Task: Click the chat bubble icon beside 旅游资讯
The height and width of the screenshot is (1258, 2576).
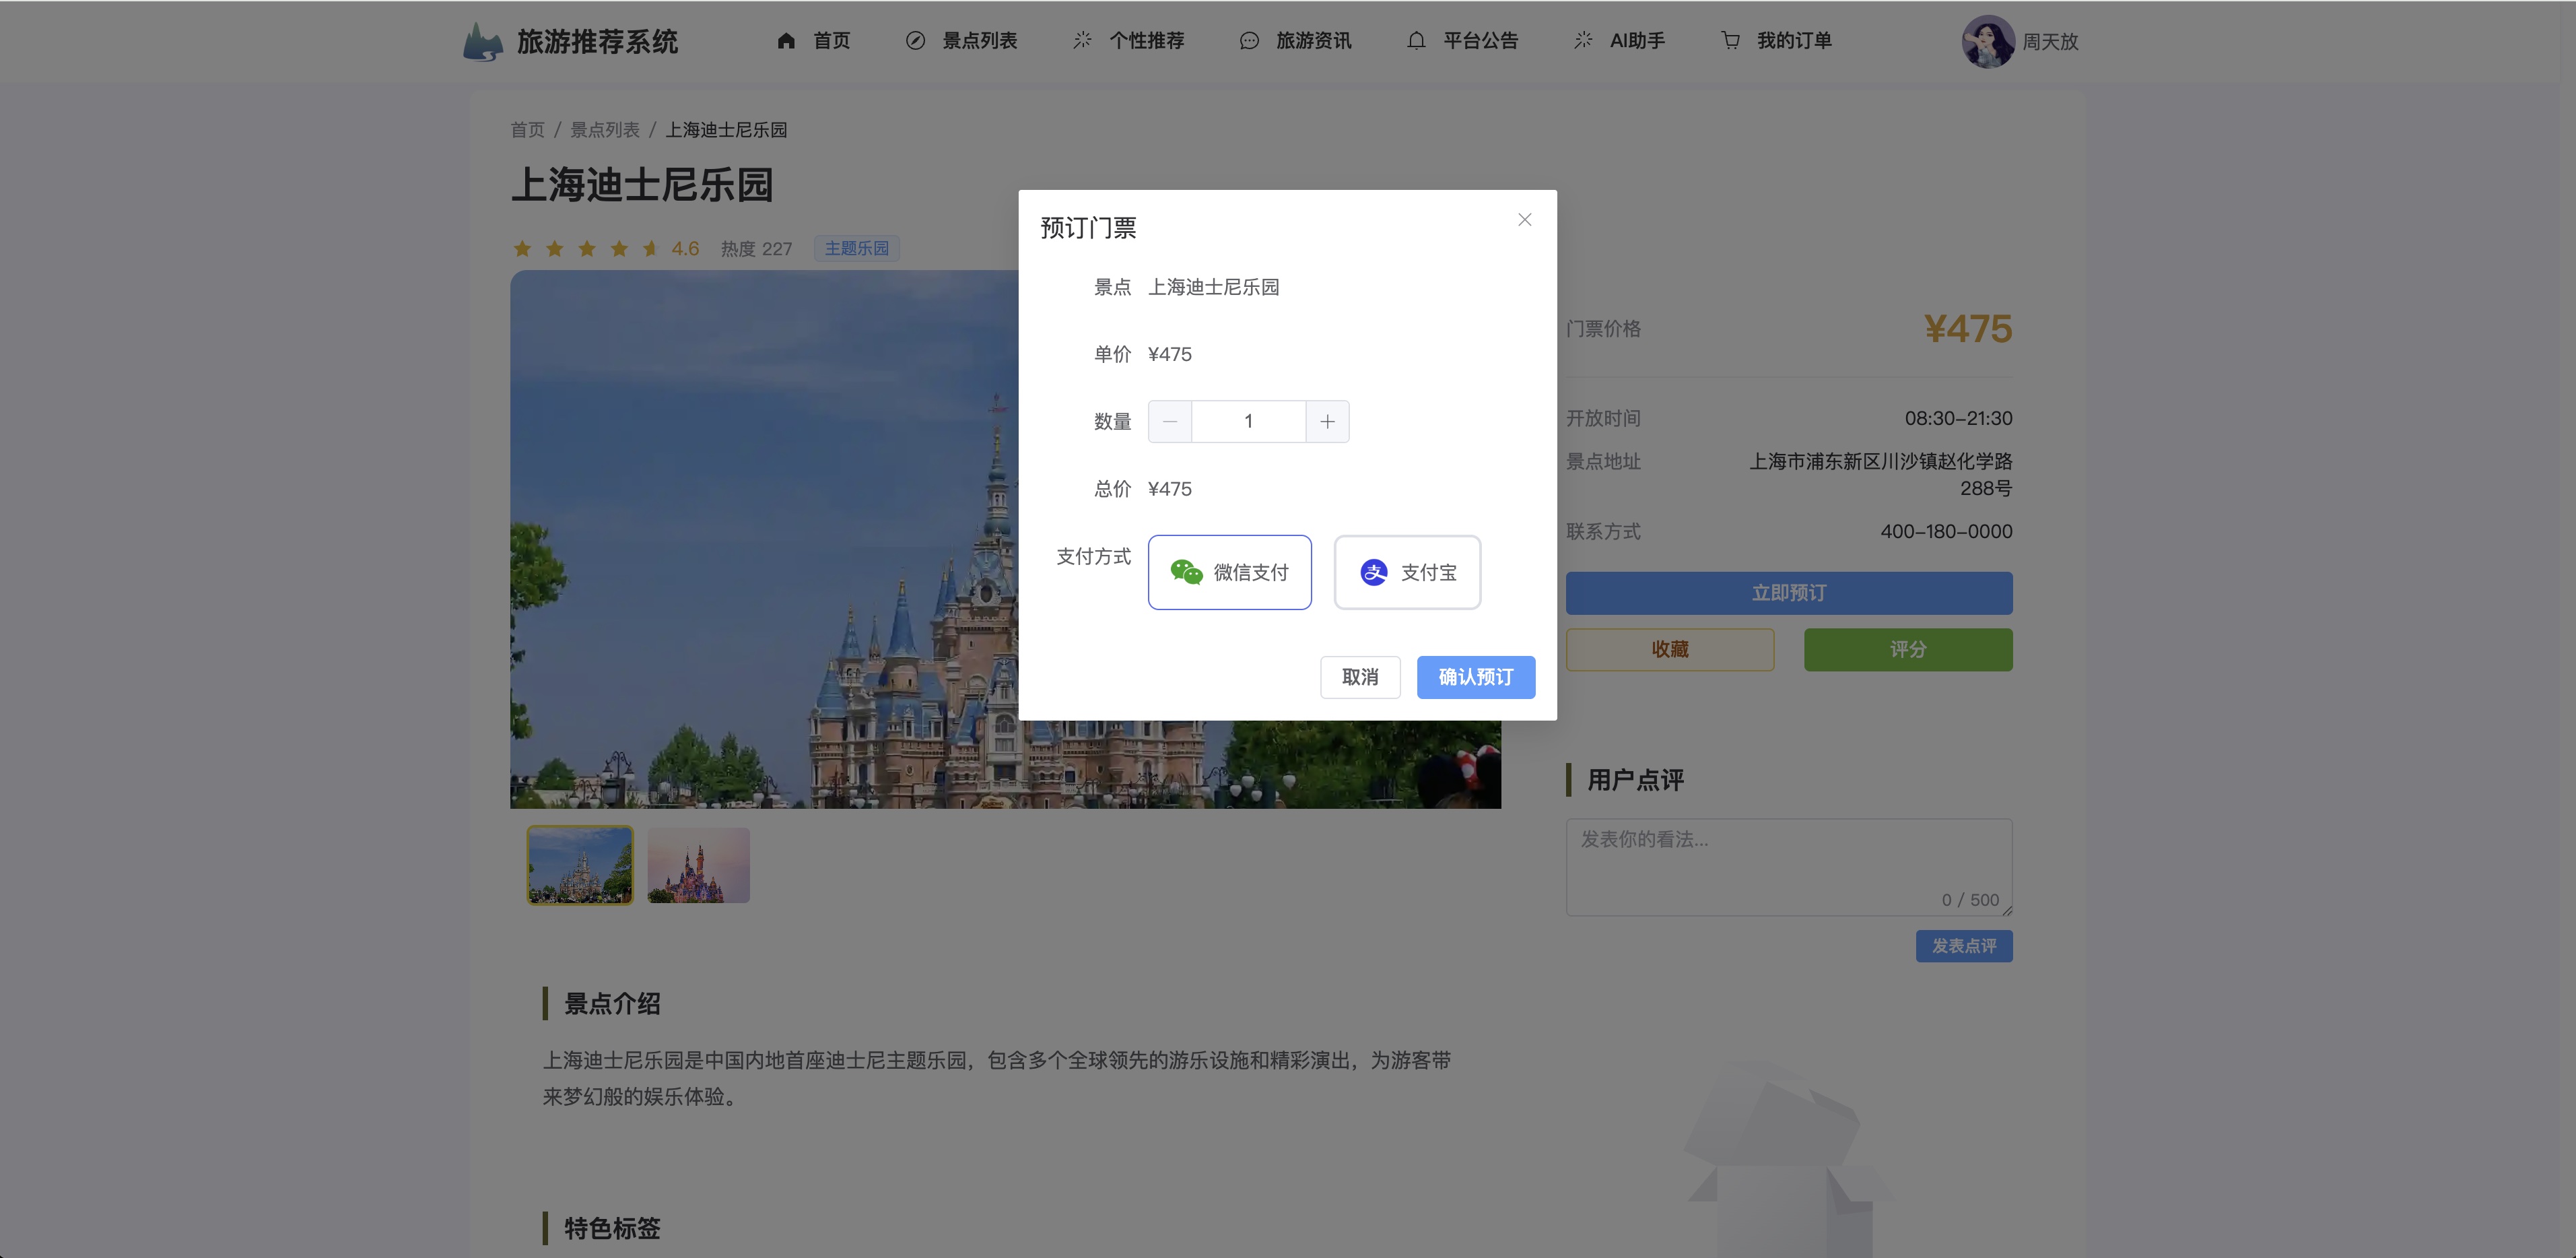Action: [x=1249, y=41]
